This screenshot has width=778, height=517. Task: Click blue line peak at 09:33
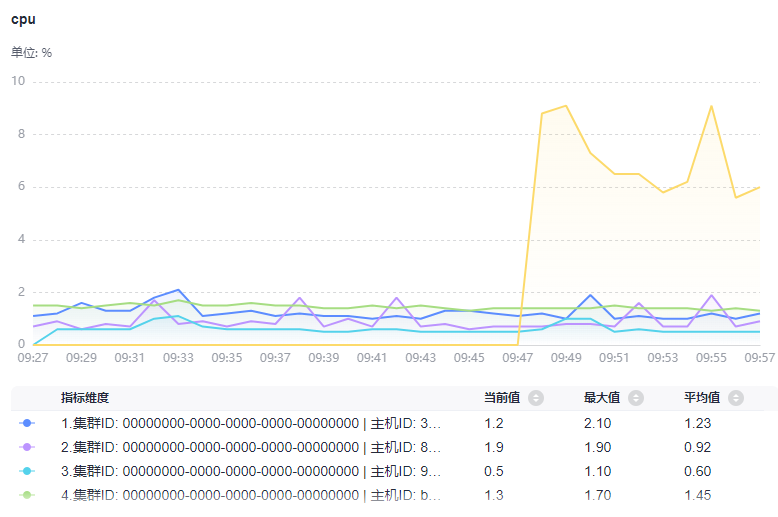178,289
